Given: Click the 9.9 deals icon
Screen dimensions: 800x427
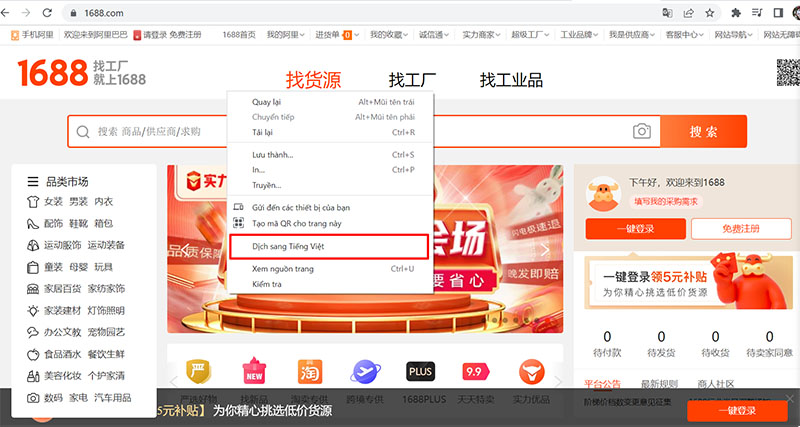Looking at the screenshot, I should coord(474,372).
